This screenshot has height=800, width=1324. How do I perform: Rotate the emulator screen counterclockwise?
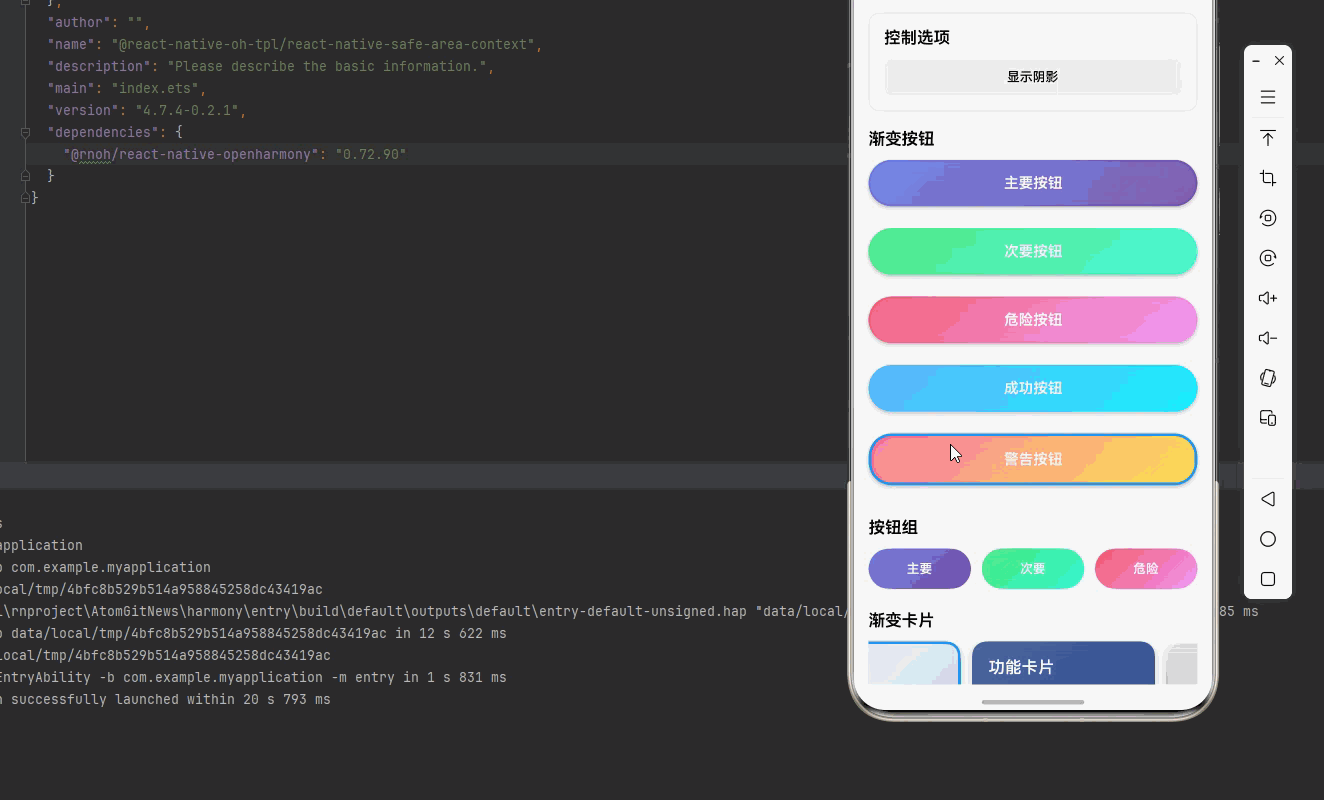click(1268, 218)
